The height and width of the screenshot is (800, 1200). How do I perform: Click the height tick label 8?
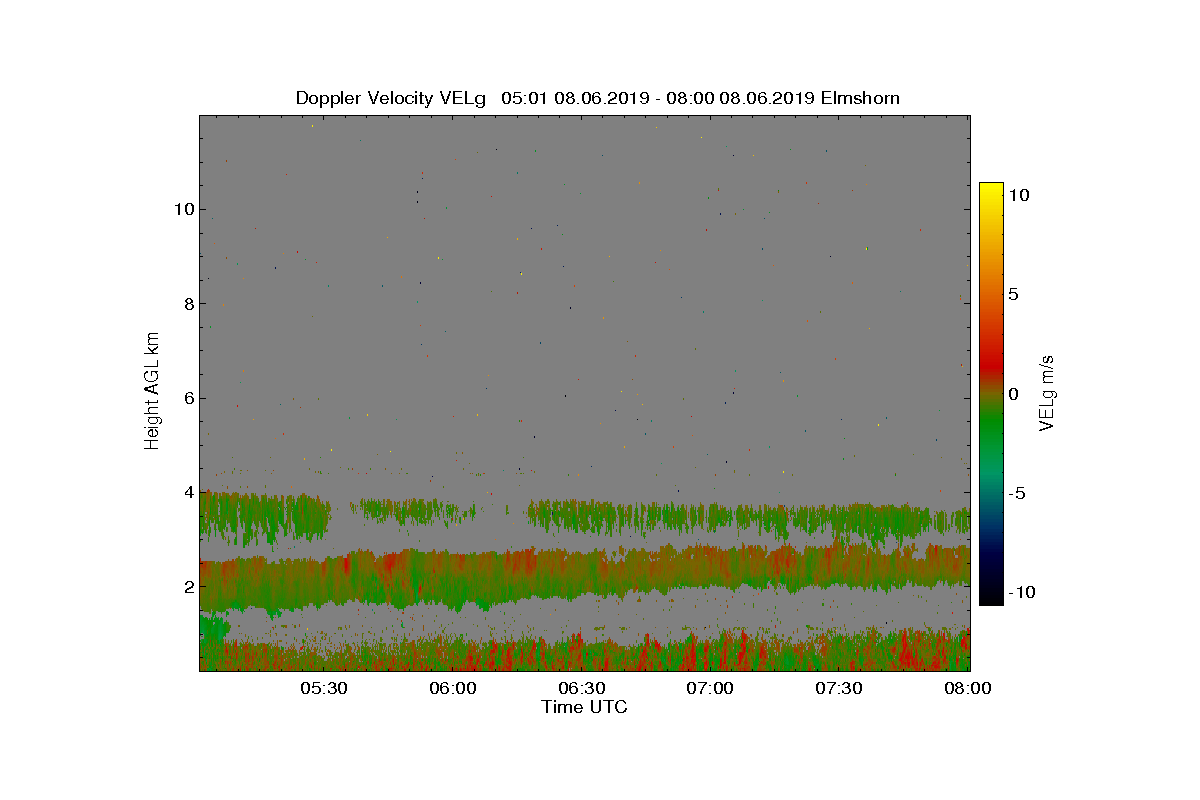tap(187, 303)
